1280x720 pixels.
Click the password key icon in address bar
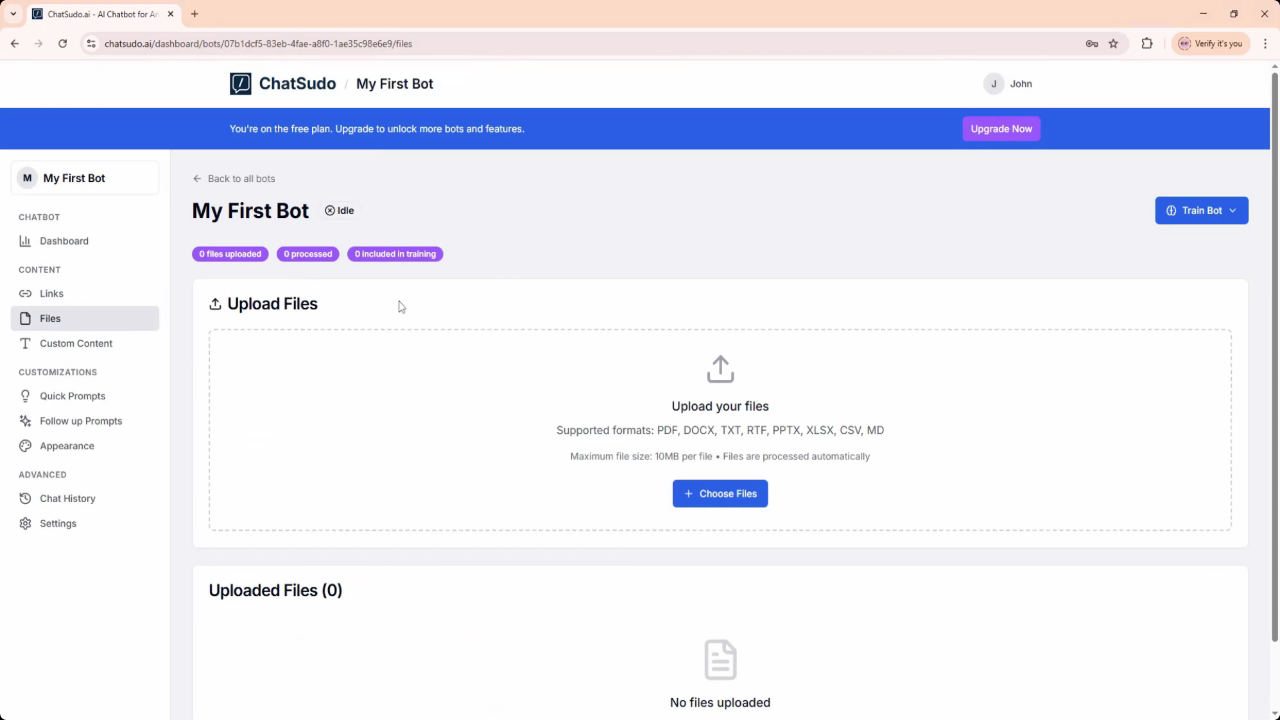1092,44
